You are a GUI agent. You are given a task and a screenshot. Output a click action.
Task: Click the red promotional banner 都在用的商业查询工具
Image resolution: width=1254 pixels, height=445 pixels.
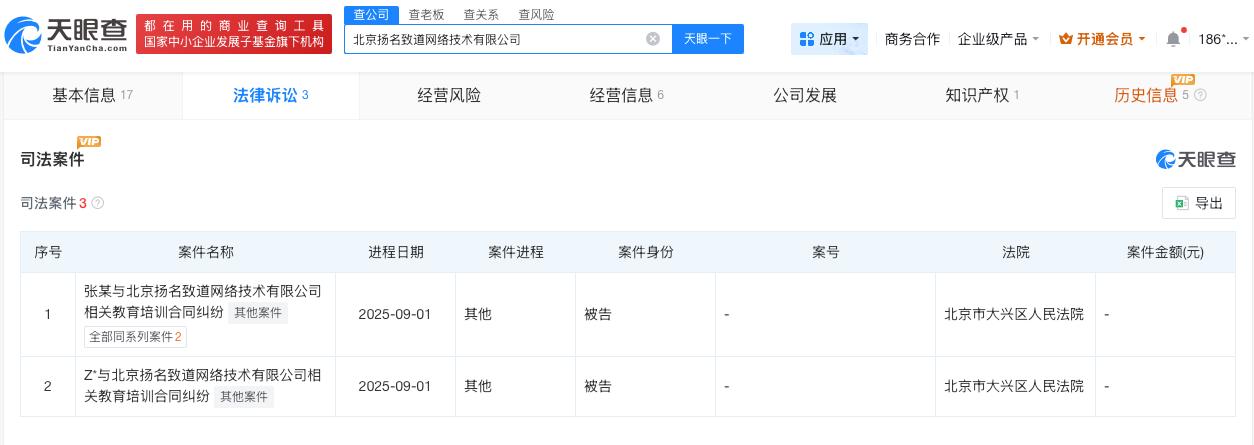pos(234,34)
